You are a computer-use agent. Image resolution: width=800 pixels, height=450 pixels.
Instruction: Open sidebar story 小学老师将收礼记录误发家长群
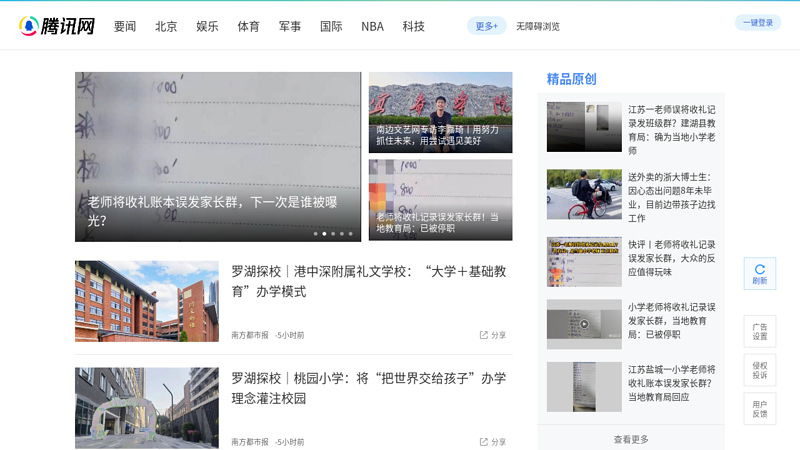click(671, 321)
